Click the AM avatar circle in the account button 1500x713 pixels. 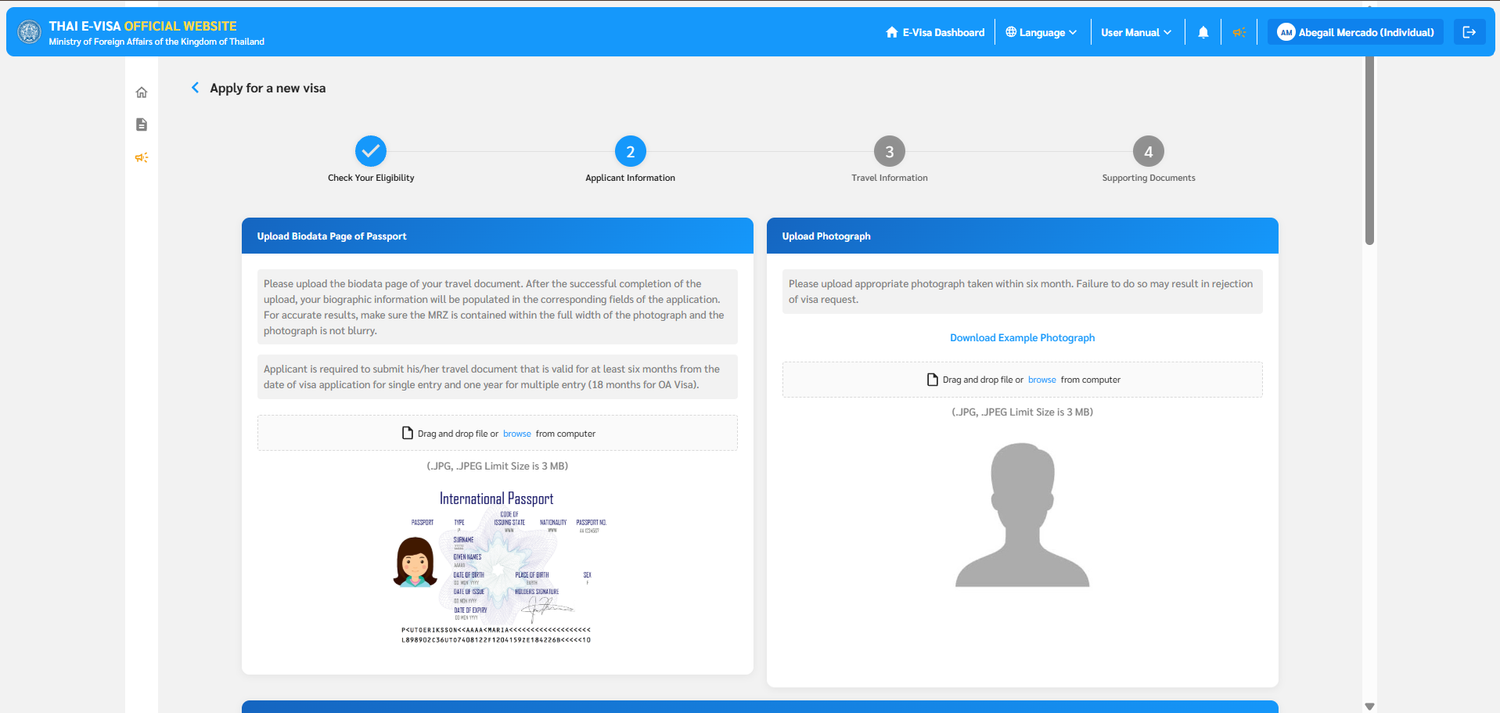(1286, 32)
